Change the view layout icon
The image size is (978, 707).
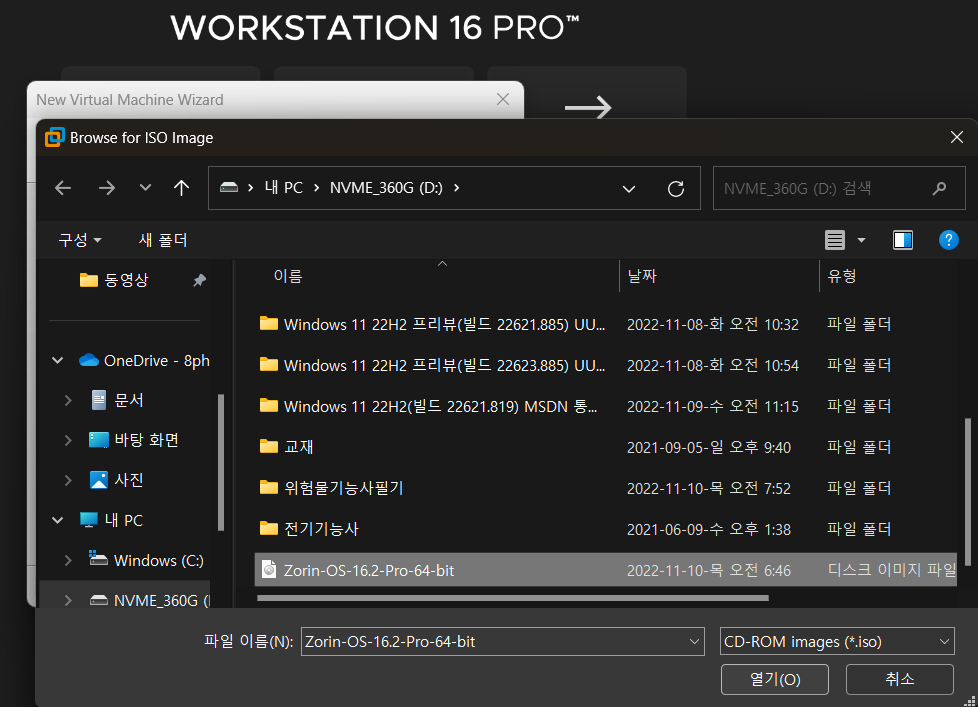(835, 240)
